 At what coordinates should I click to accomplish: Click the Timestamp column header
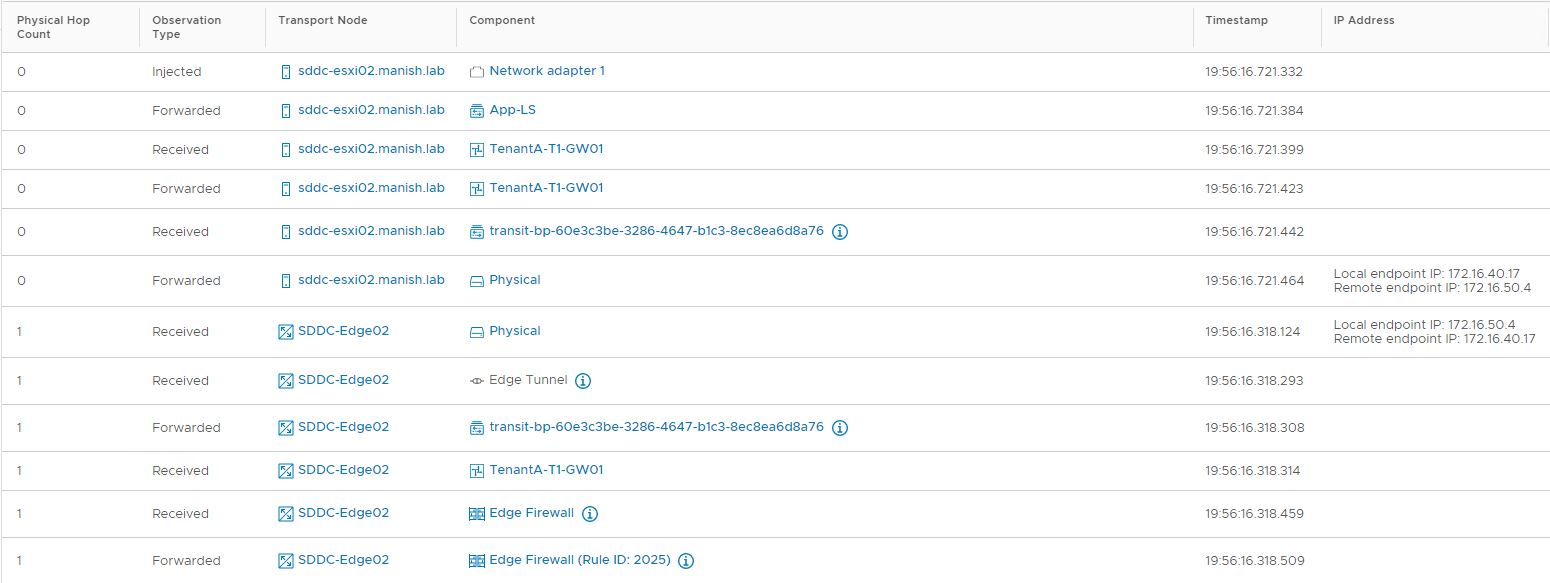tap(1235, 20)
